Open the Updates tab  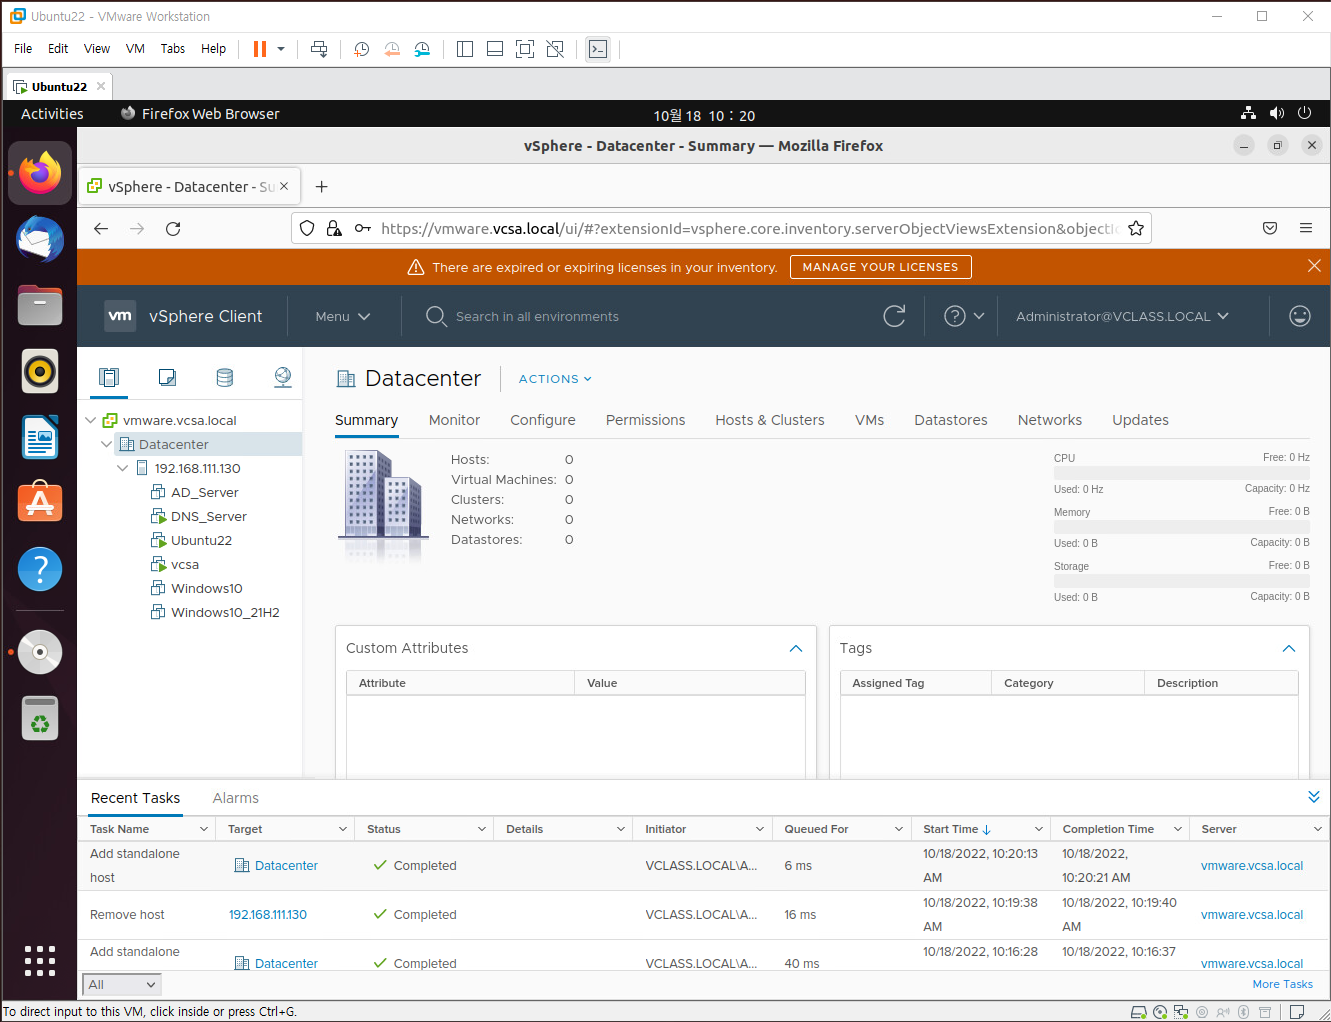[1140, 420]
